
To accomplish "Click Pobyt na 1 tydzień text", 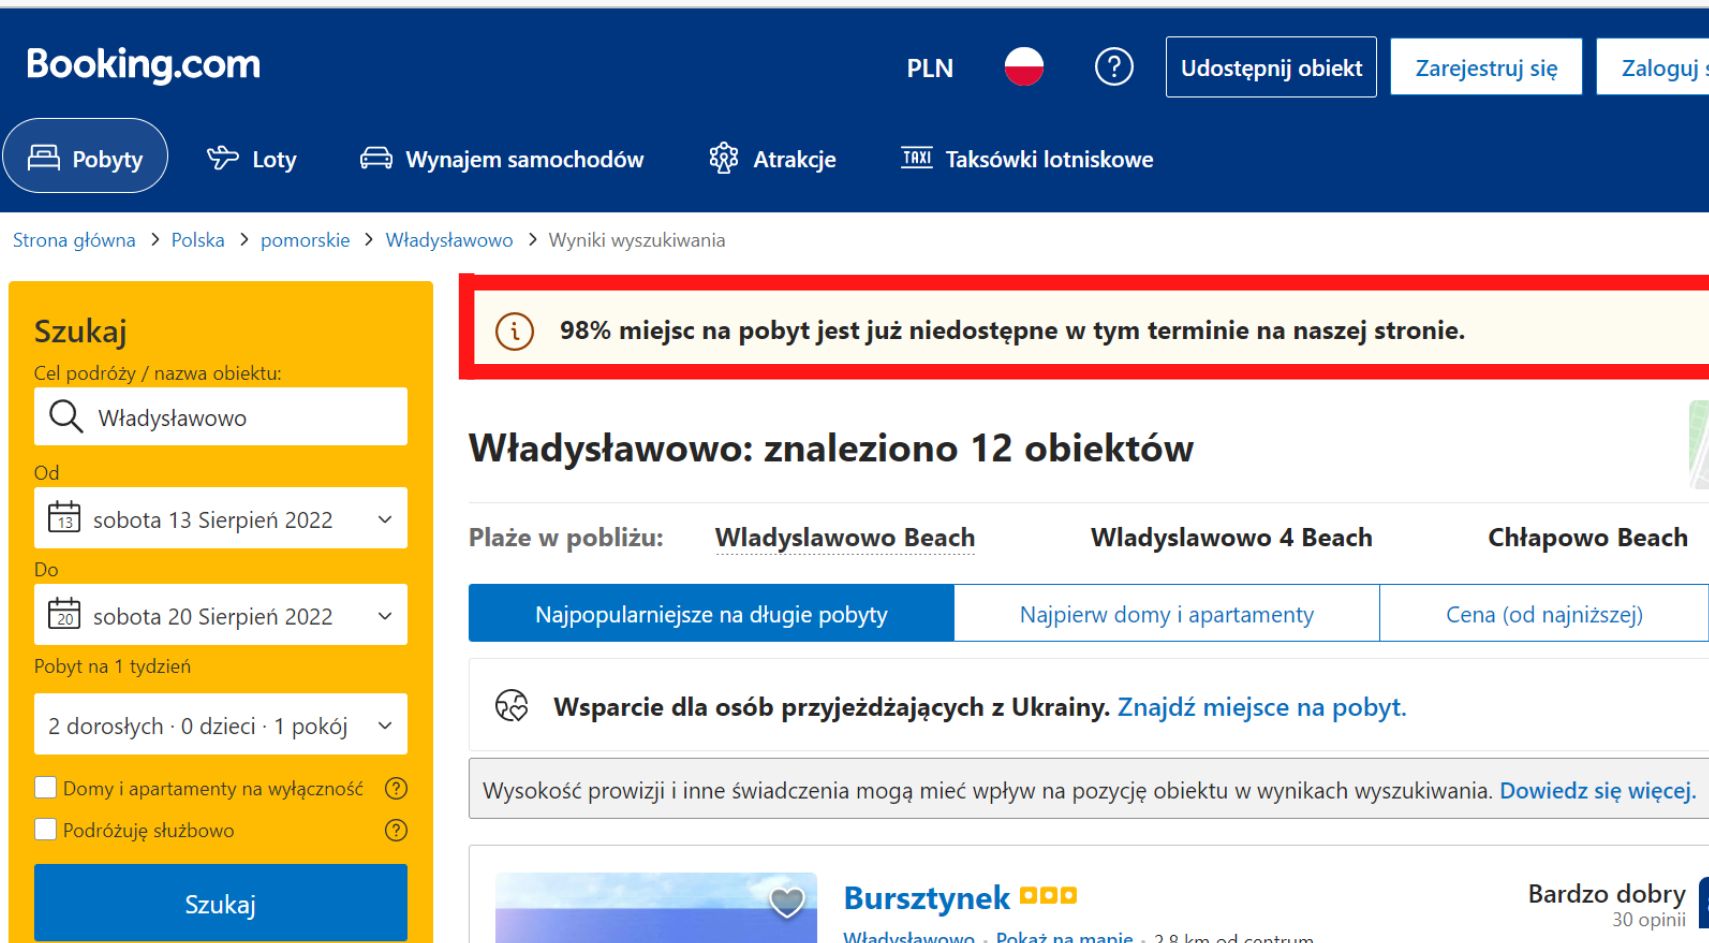I will click(112, 666).
